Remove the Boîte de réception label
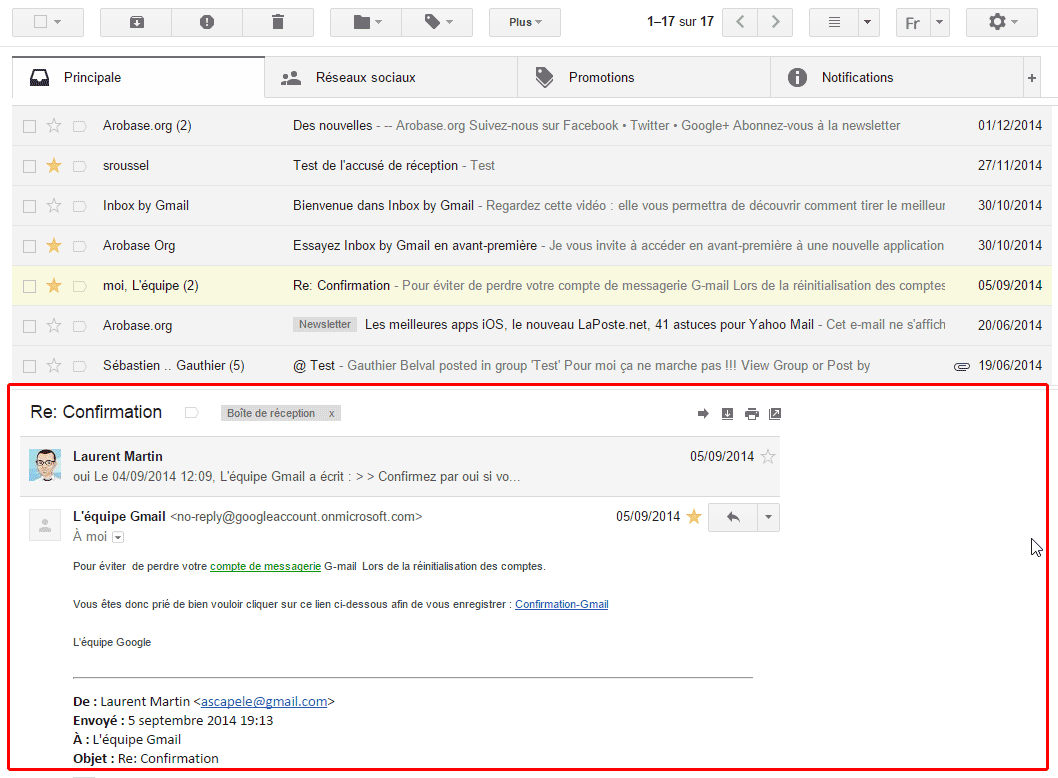 [x=331, y=414]
